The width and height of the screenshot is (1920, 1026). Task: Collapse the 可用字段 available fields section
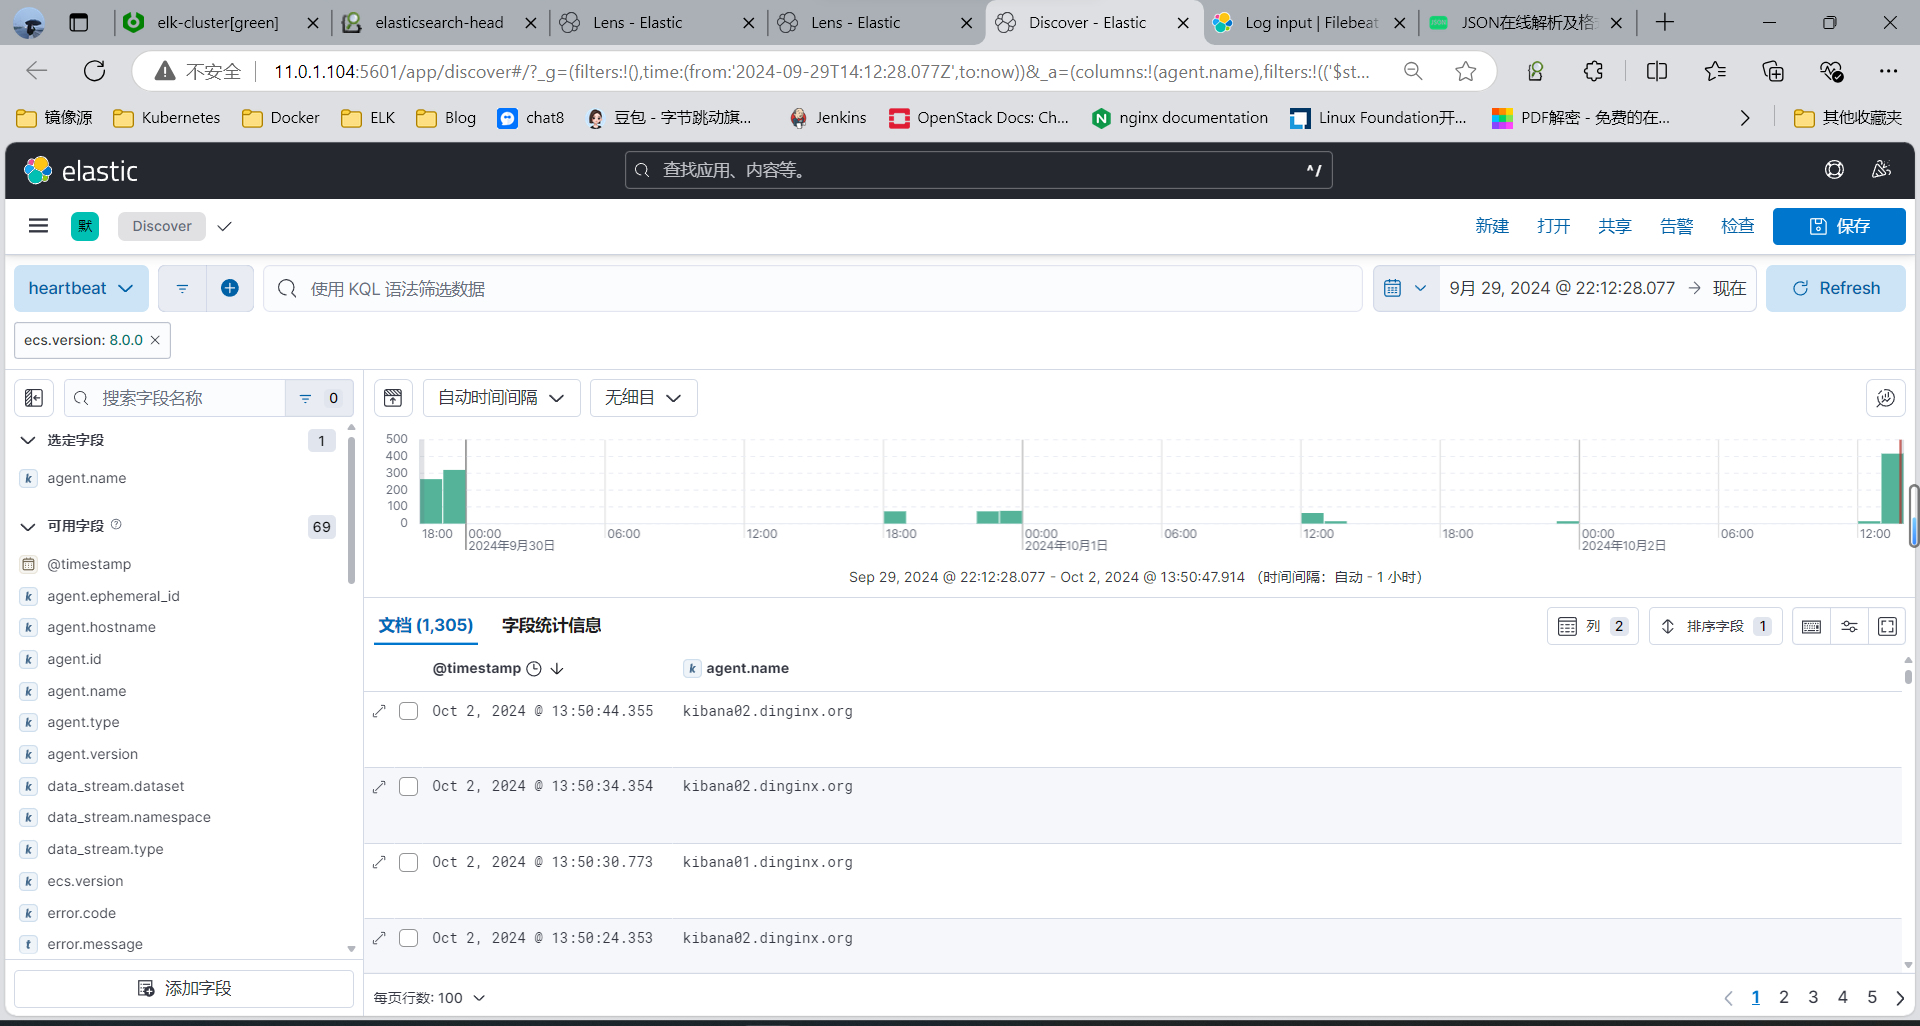coord(28,526)
